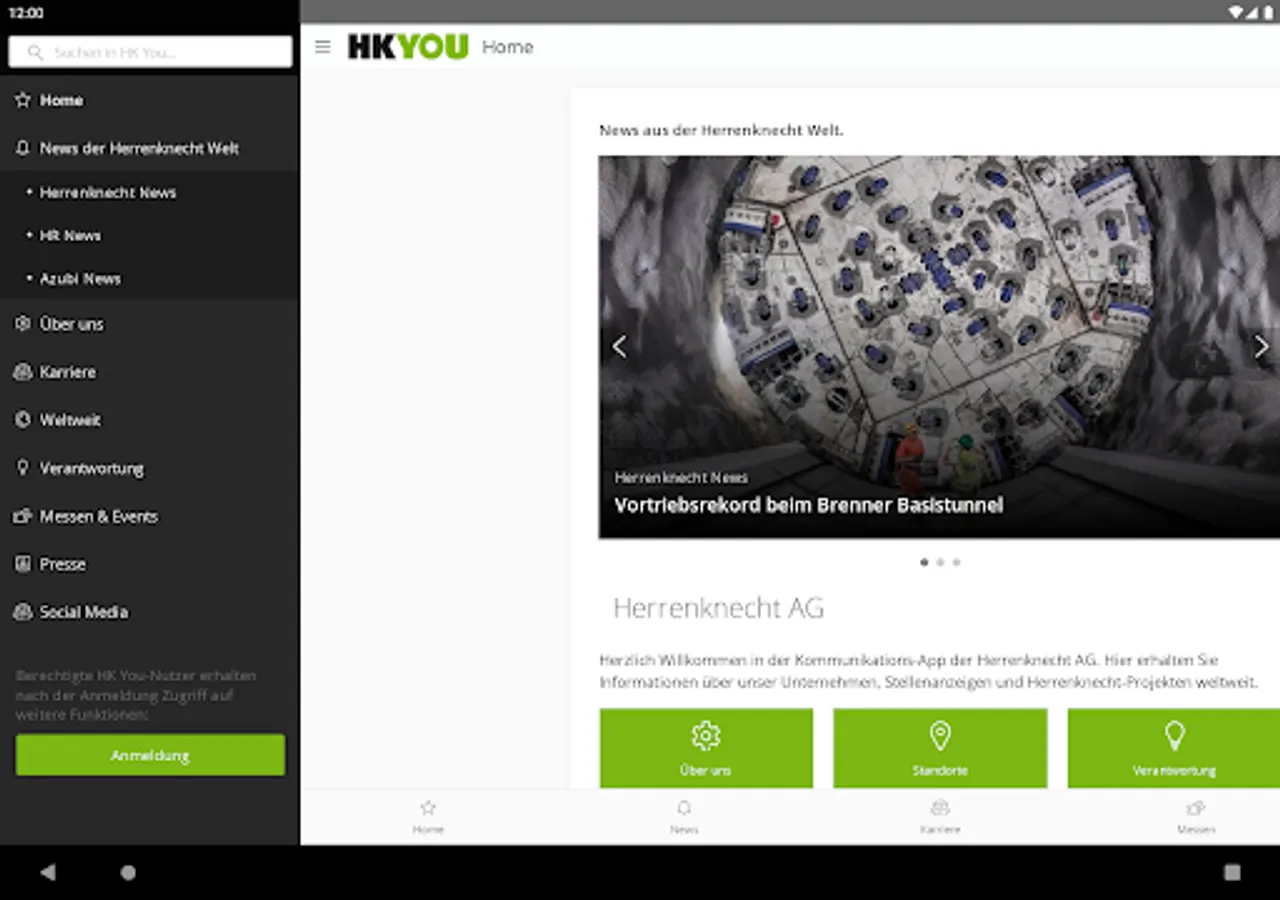1280x900 pixels.
Task: Click the location pin icon on Standorte tile
Action: pos(940,736)
